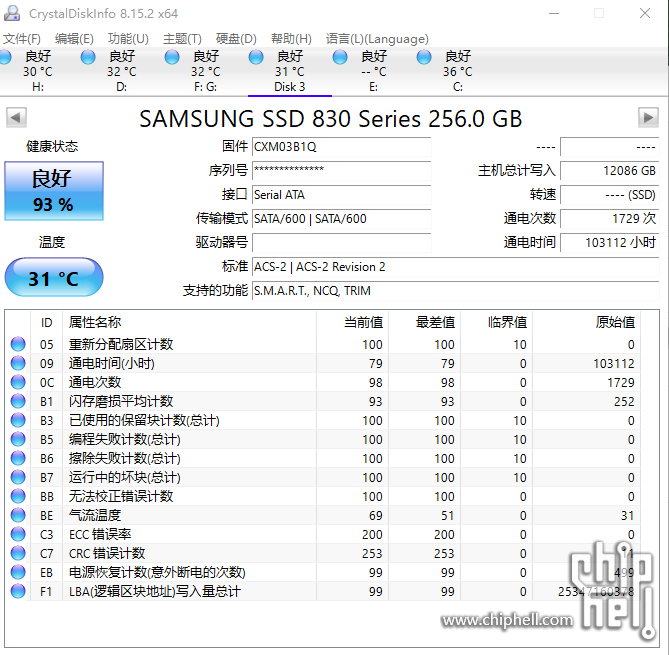
Task: Open the 编辑(E) menu
Action: [74, 39]
